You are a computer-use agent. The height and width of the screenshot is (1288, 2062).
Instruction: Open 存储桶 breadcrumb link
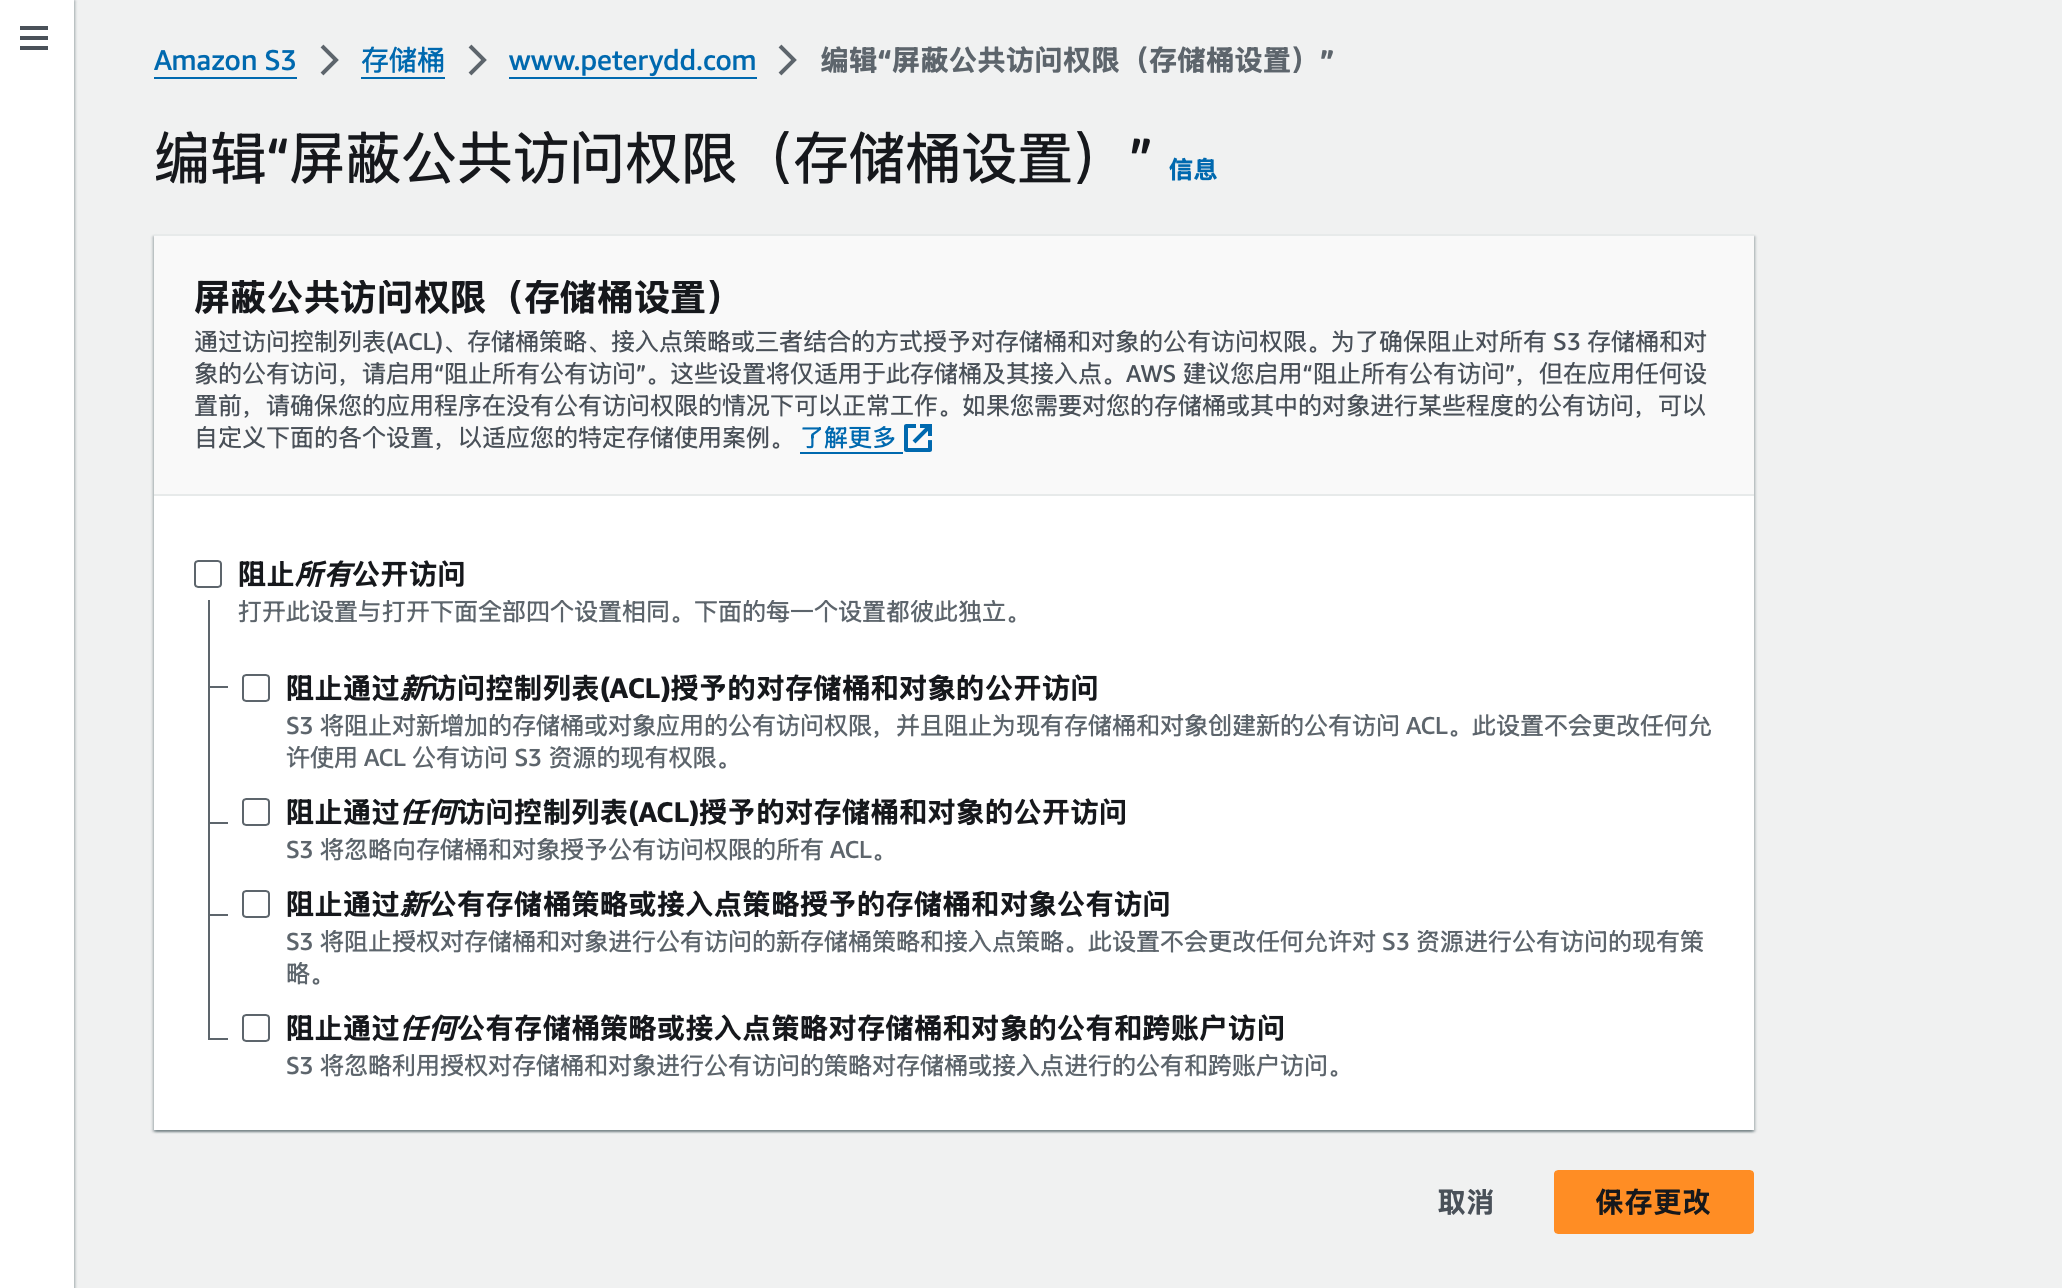[403, 60]
